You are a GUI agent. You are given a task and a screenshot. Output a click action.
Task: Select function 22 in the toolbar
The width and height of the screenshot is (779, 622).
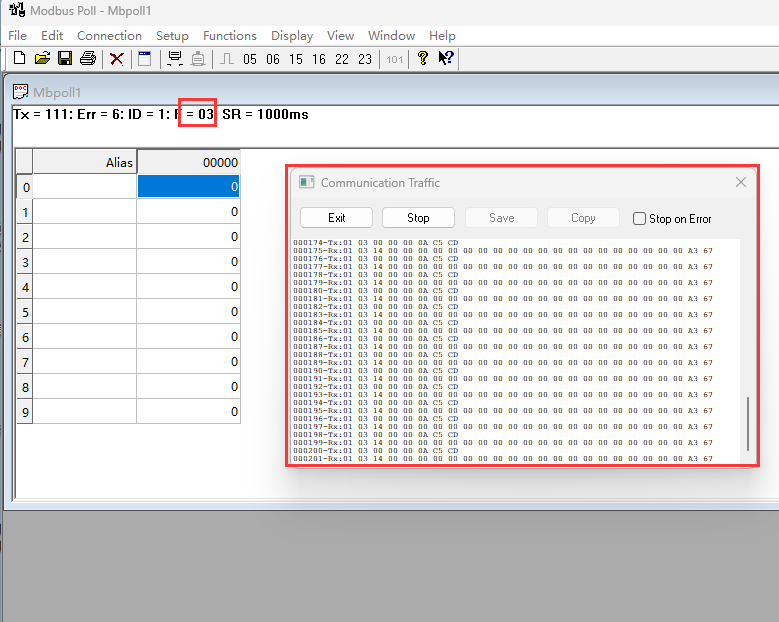pyautogui.click(x=342, y=59)
